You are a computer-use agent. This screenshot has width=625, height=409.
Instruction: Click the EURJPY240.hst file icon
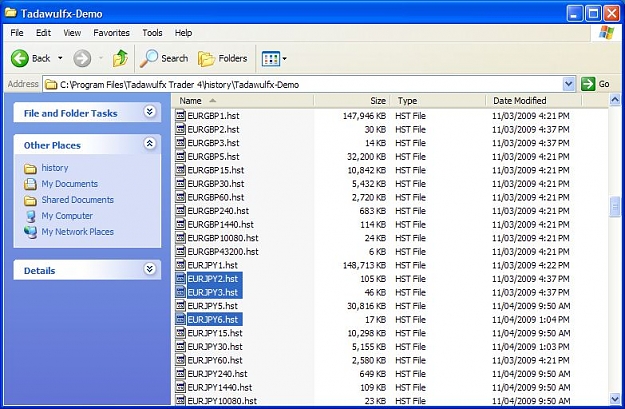181,374
